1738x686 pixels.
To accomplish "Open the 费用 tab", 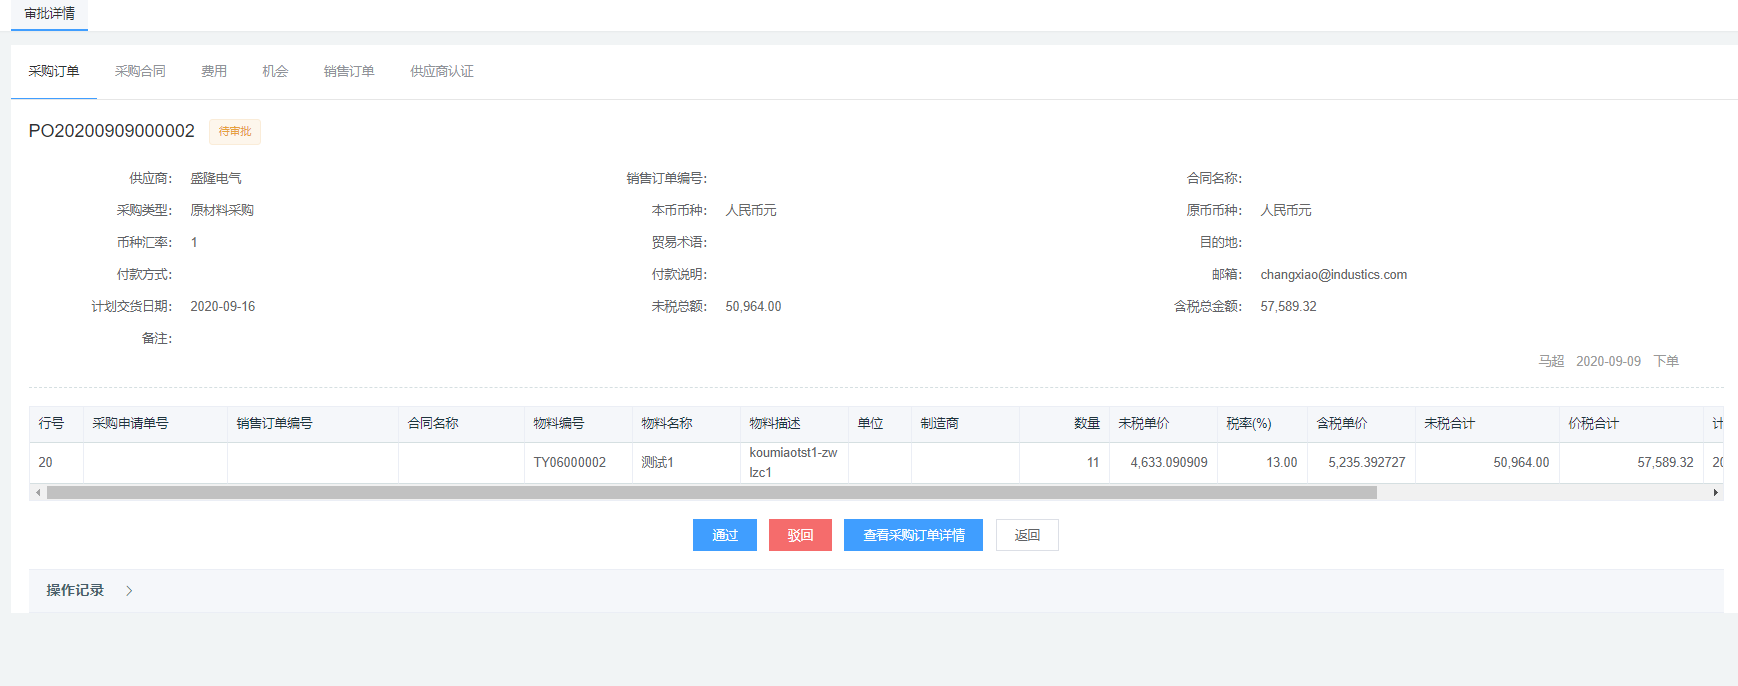I will [x=214, y=72].
